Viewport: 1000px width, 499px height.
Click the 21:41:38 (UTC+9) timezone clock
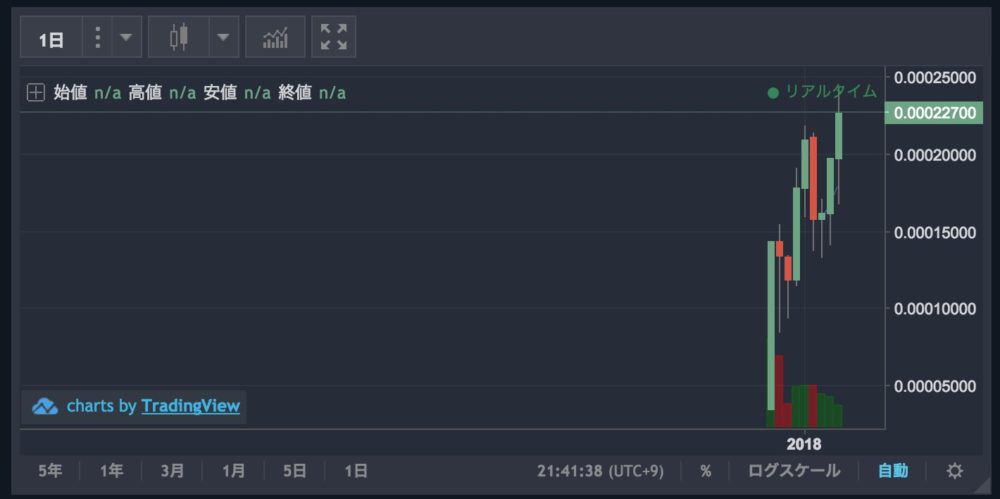[x=600, y=472]
